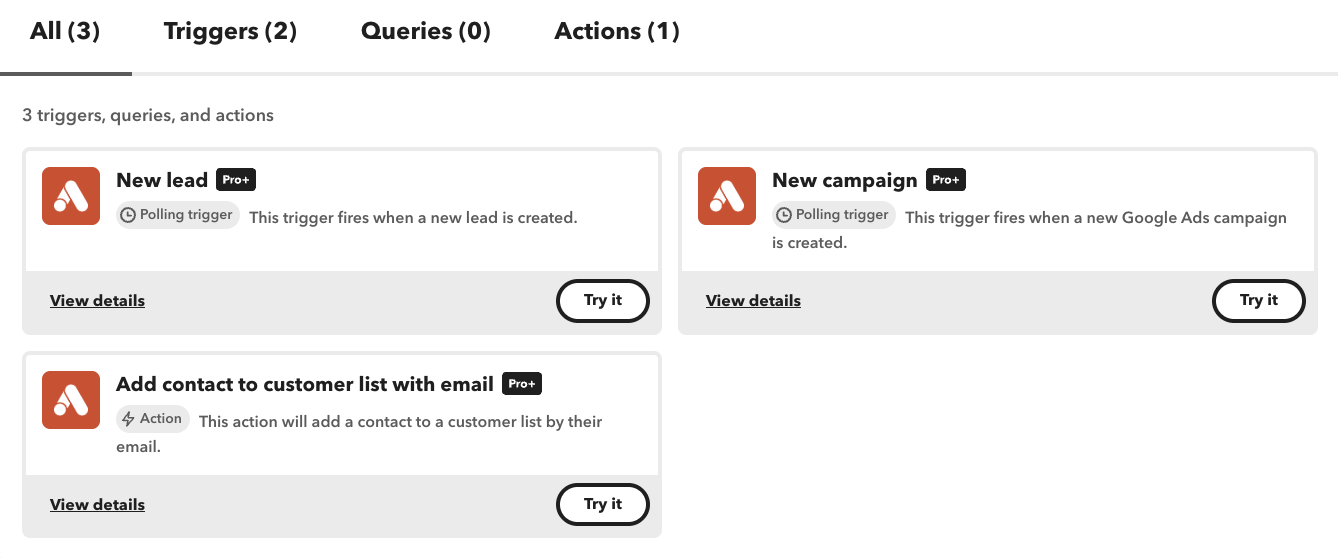Open View details for New campaign
Screen dimensions: 1338x558
pos(753,301)
